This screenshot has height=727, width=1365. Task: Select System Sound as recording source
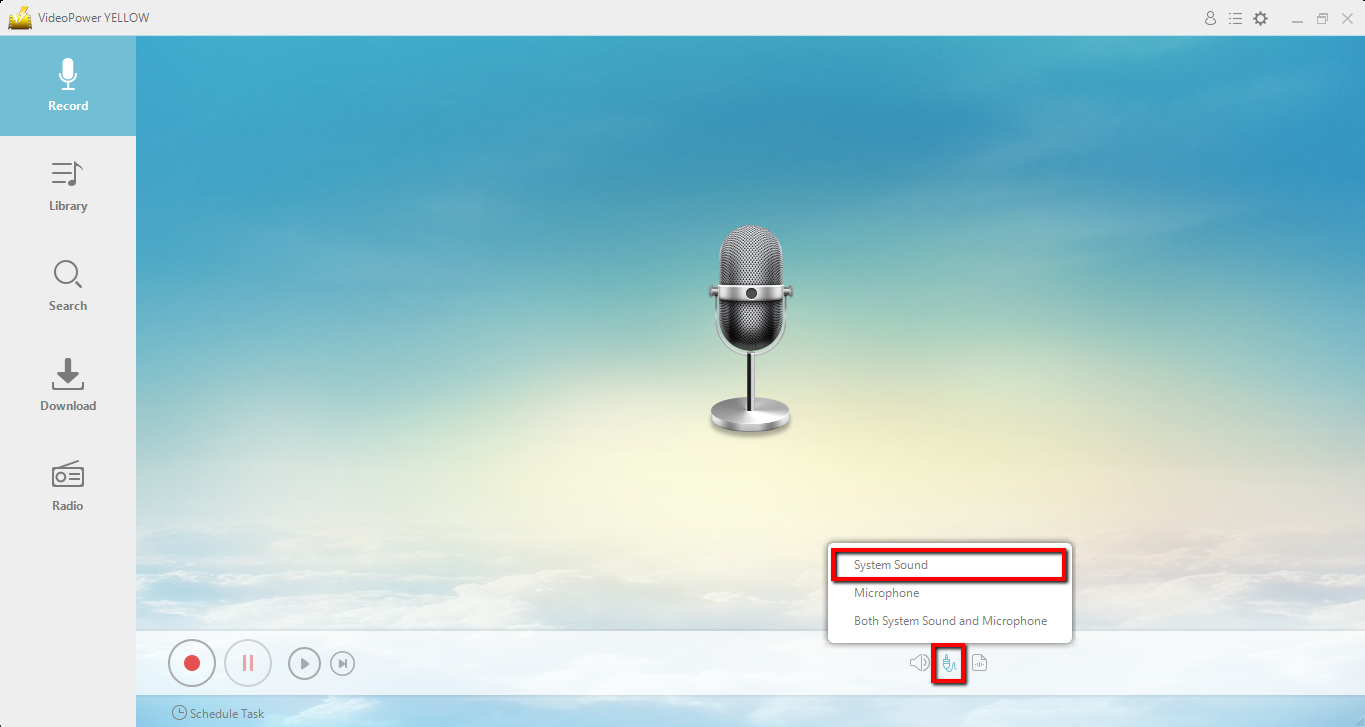(x=948, y=564)
